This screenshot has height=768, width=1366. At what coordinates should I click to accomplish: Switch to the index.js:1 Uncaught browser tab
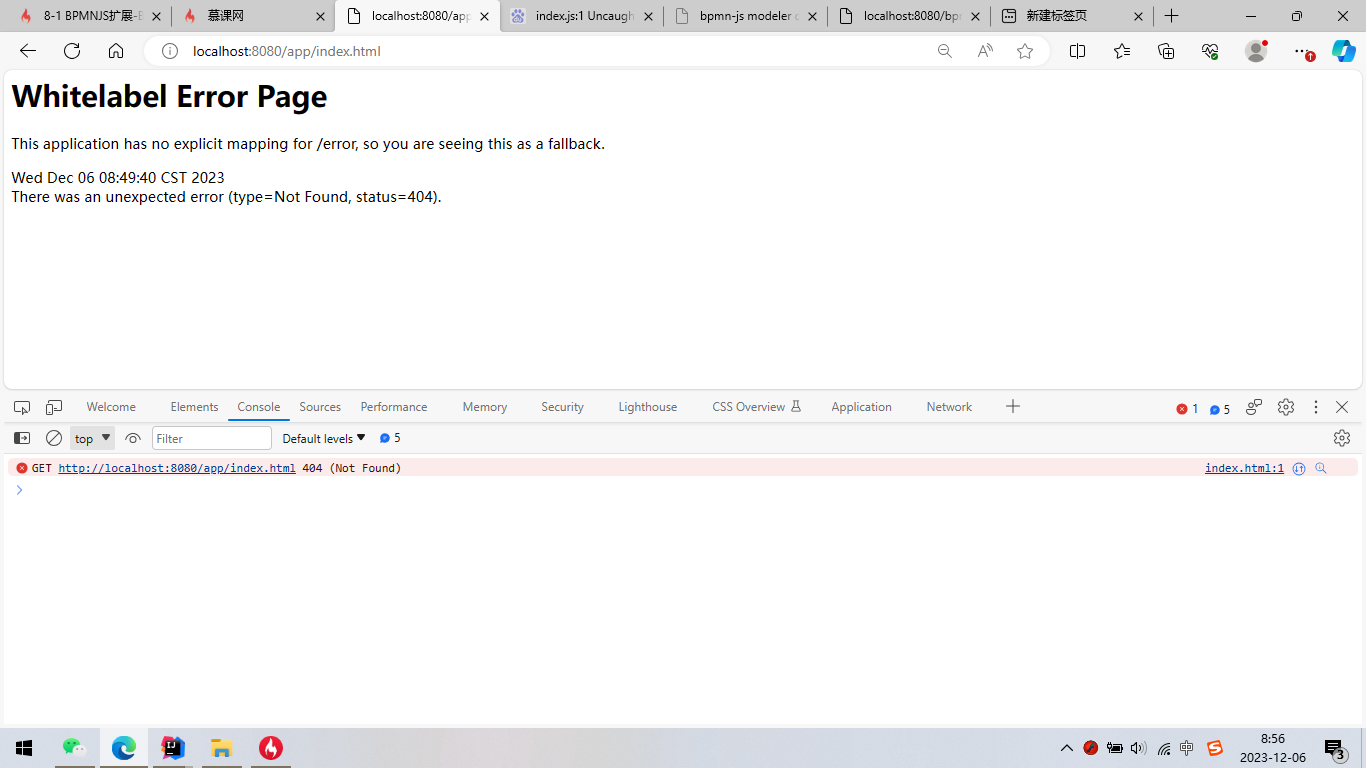581,16
